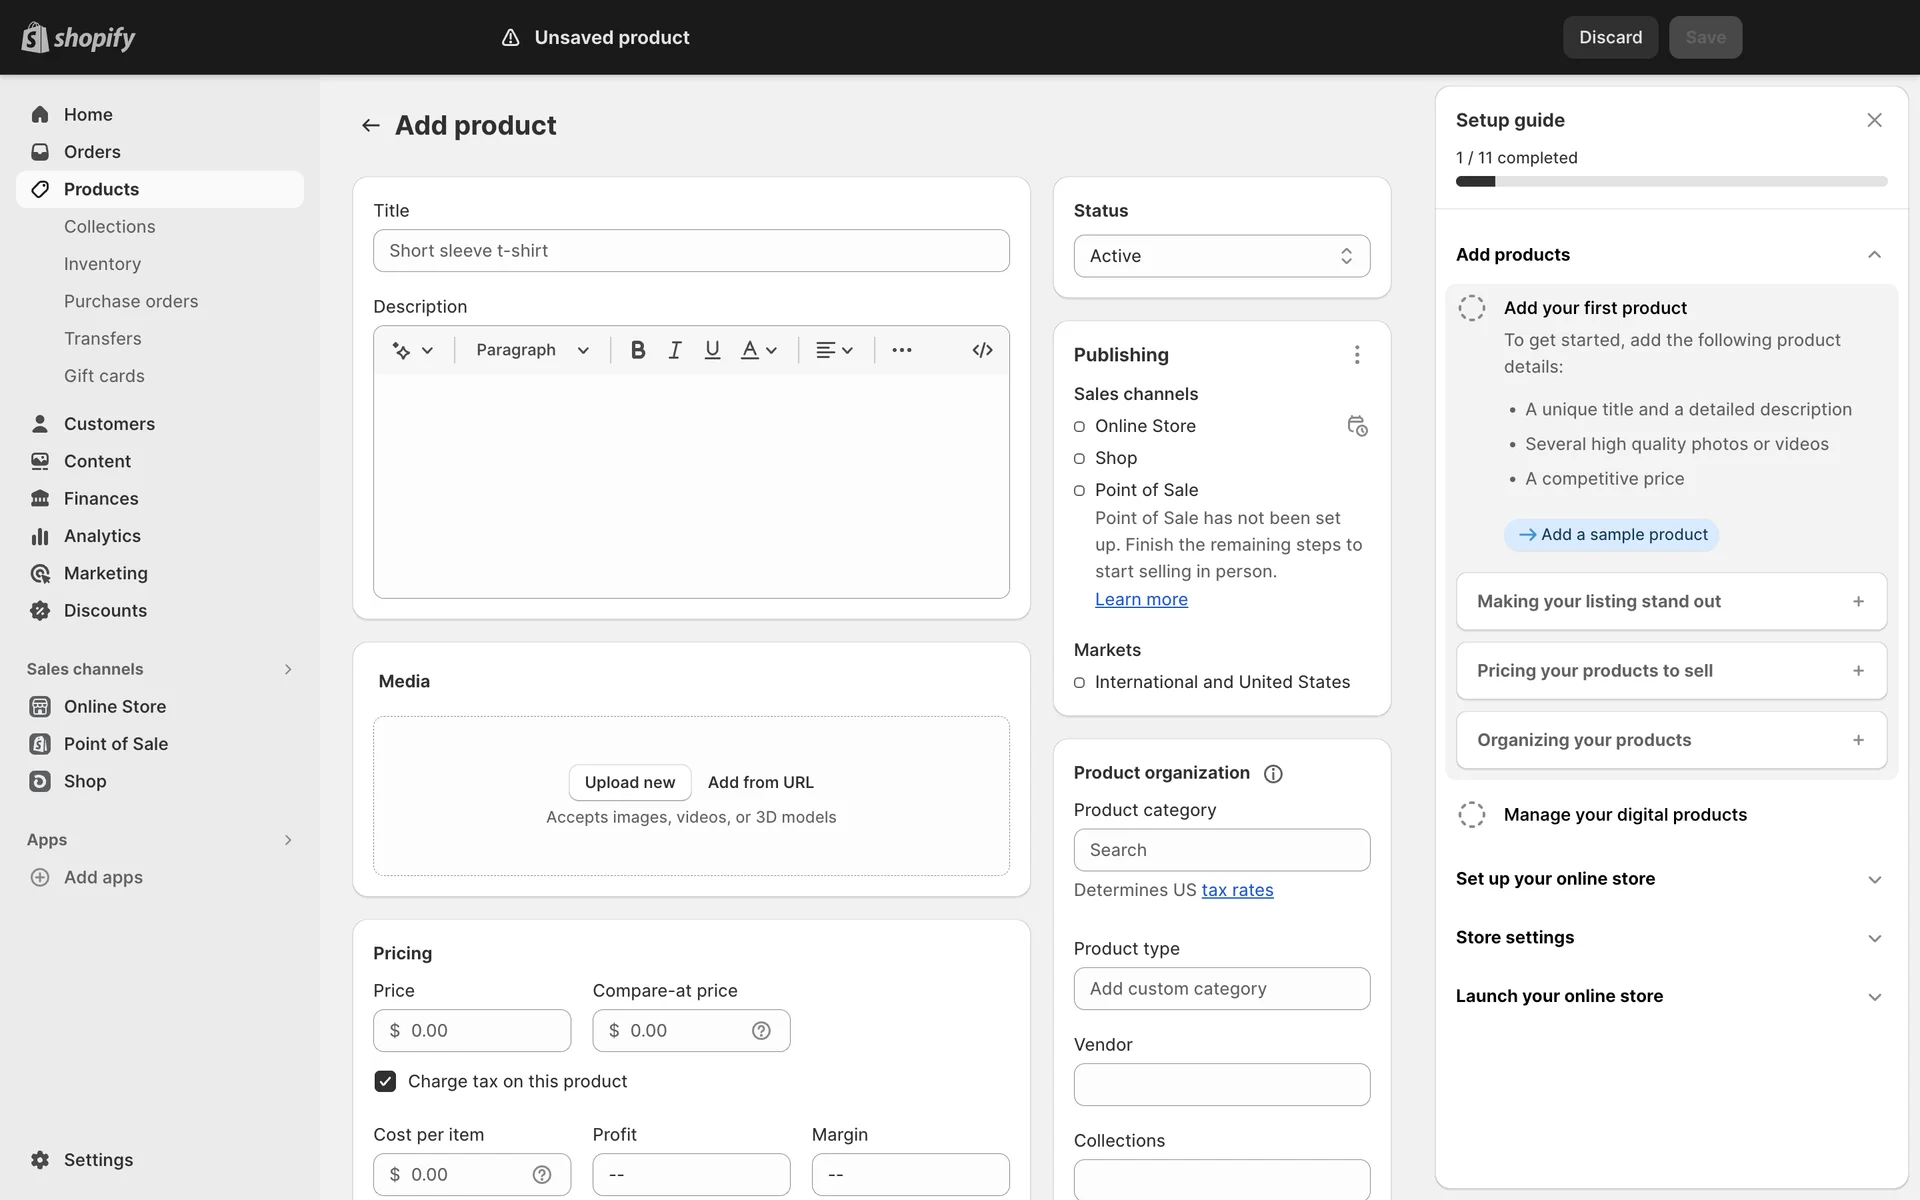The width and height of the screenshot is (1920, 1200).
Task: Open the HTML code view icon
Action: tap(982, 350)
